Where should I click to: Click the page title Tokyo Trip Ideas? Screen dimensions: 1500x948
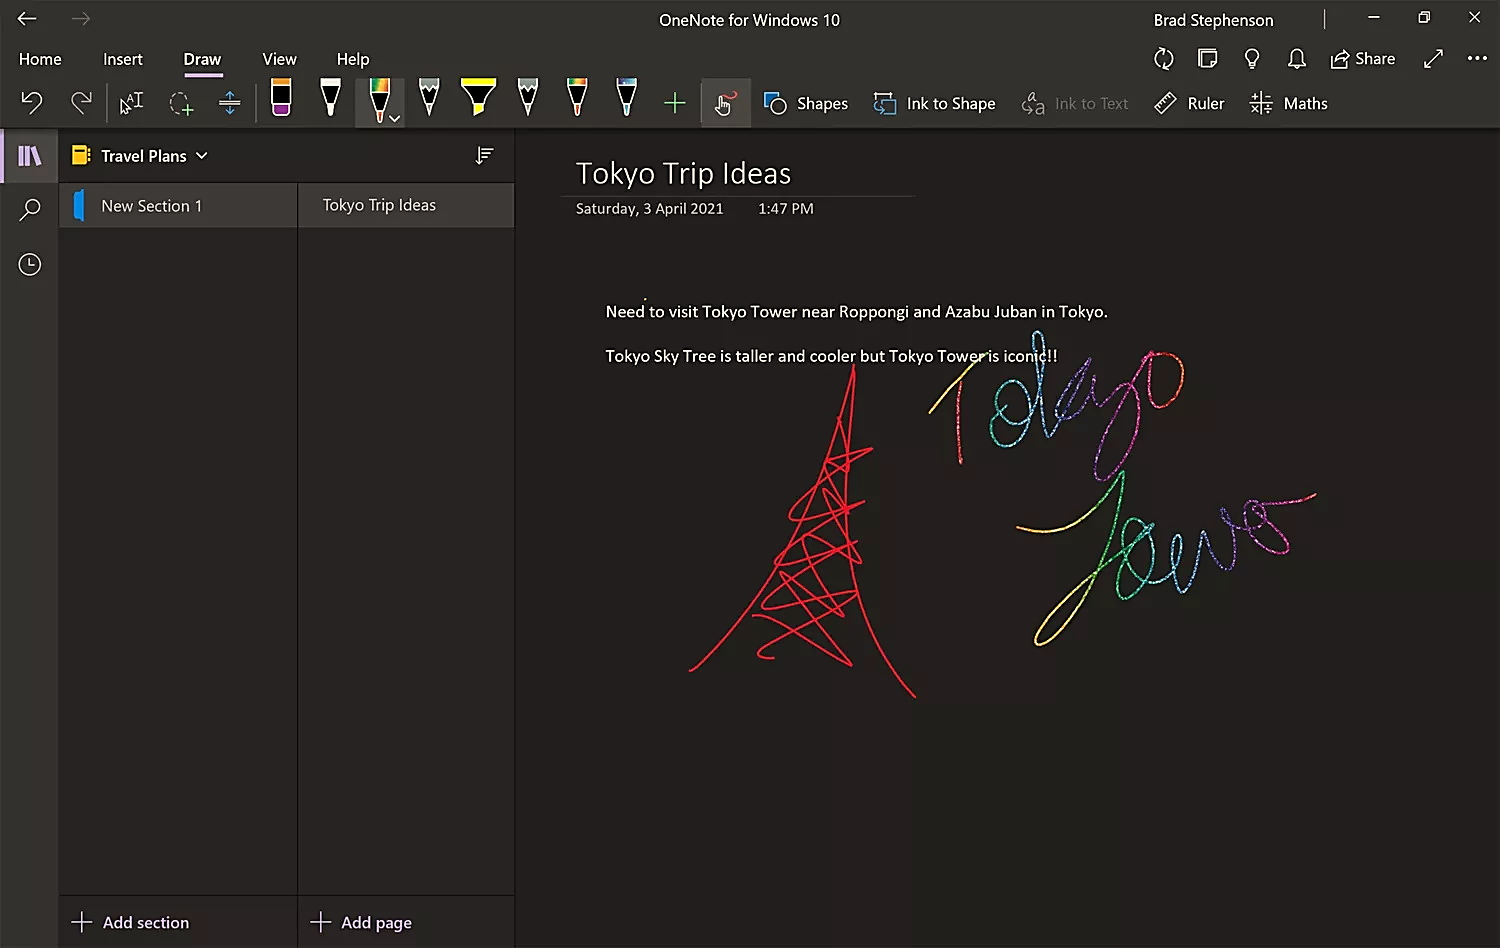pos(683,174)
